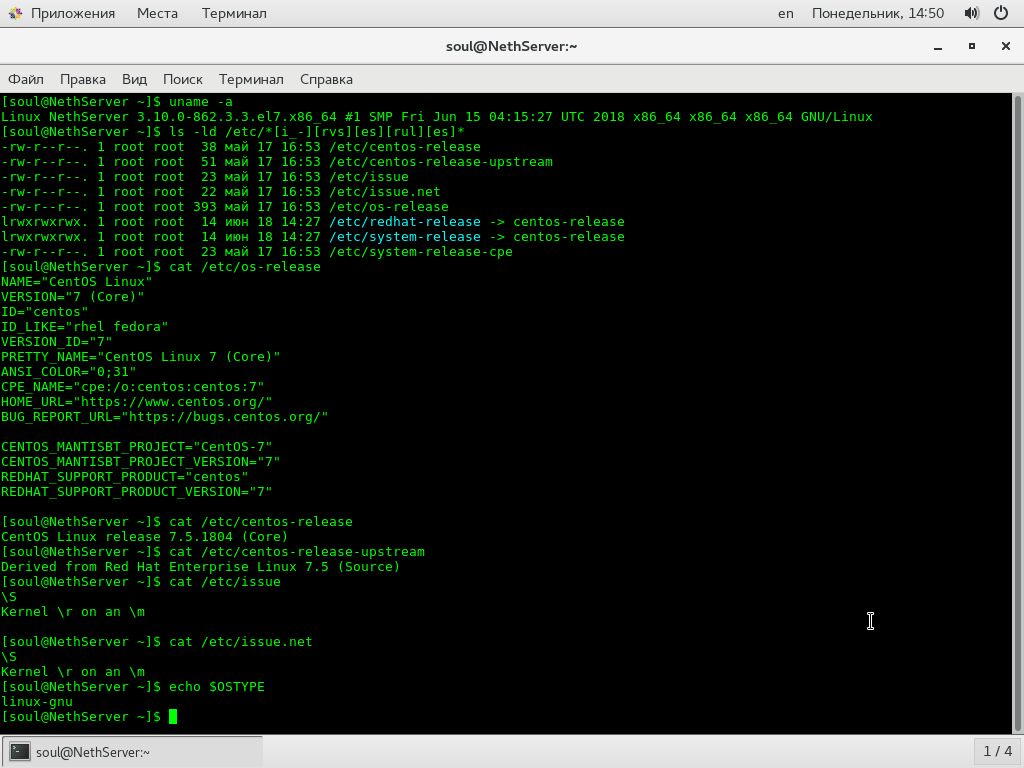1024x768 pixels.
Task: Click Derived from Red Hat Enterprise Linux line
Action: point(200,568)
